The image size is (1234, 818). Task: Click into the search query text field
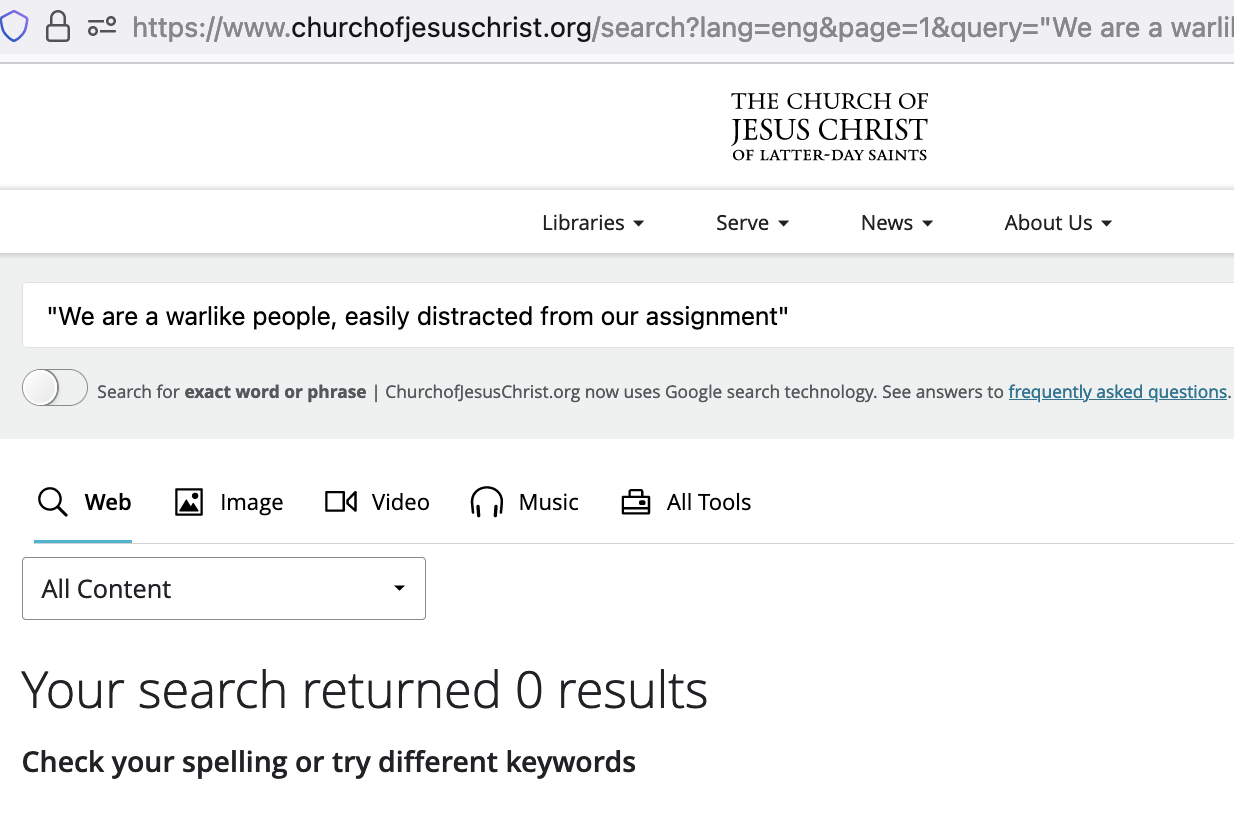pos(628,316)
